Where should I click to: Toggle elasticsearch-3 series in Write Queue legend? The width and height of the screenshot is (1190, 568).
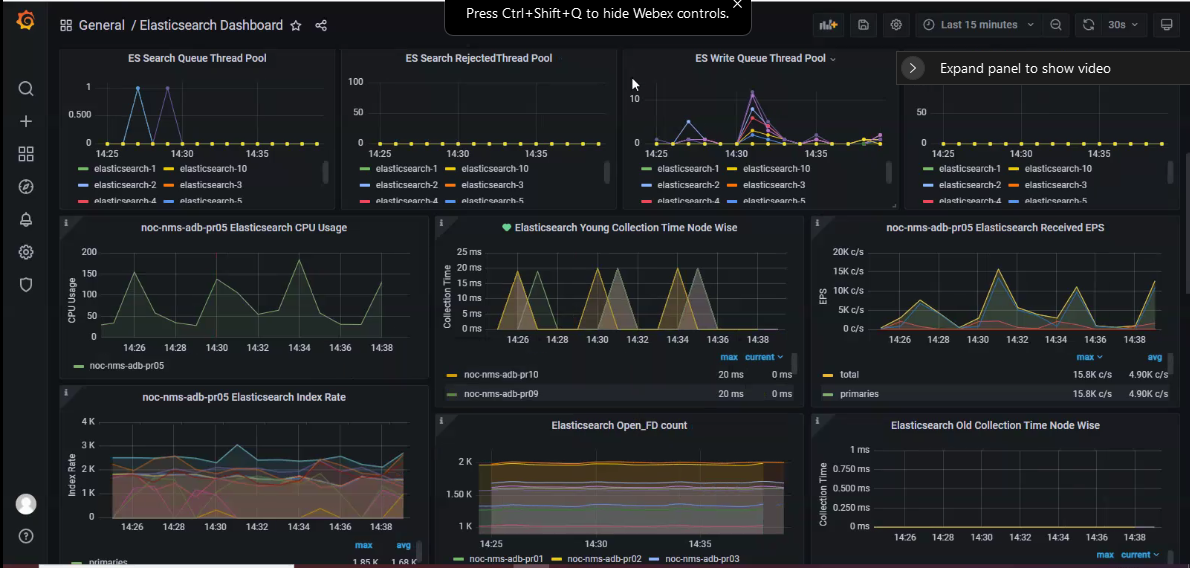click(x=774, y=185)
